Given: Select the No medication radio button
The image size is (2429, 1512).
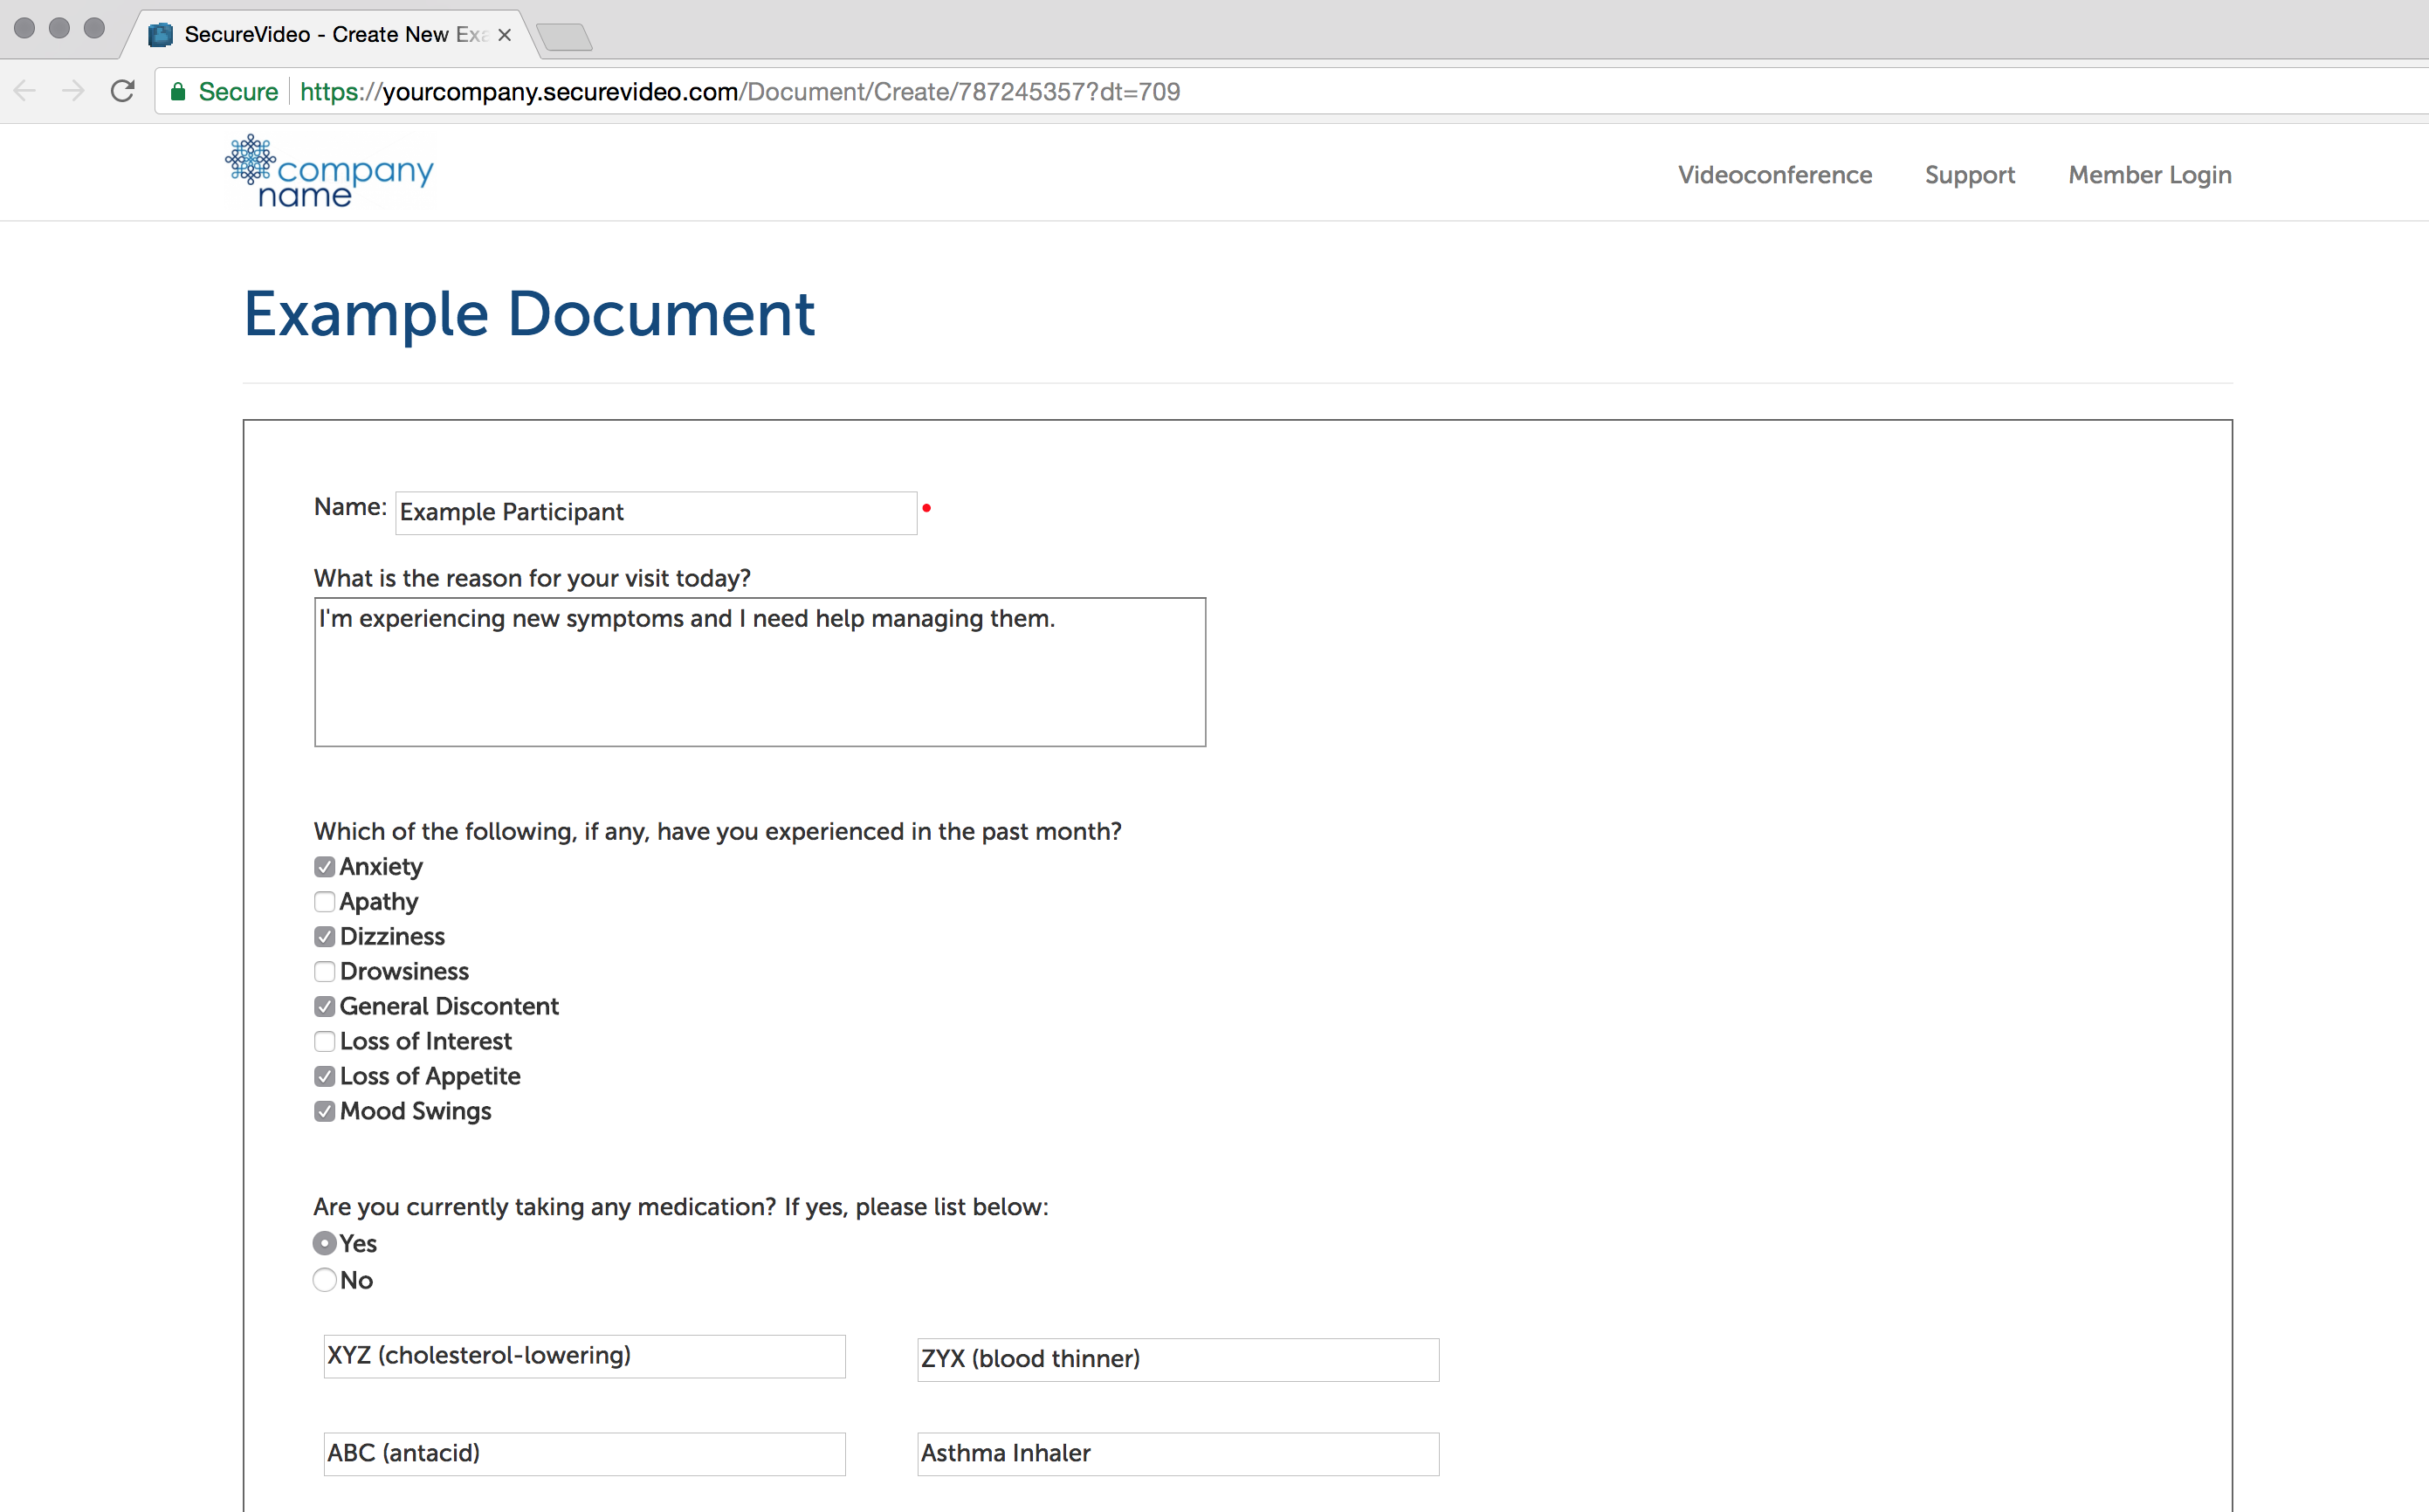Looking at the screenshot, I should [x=324, y=1280].
